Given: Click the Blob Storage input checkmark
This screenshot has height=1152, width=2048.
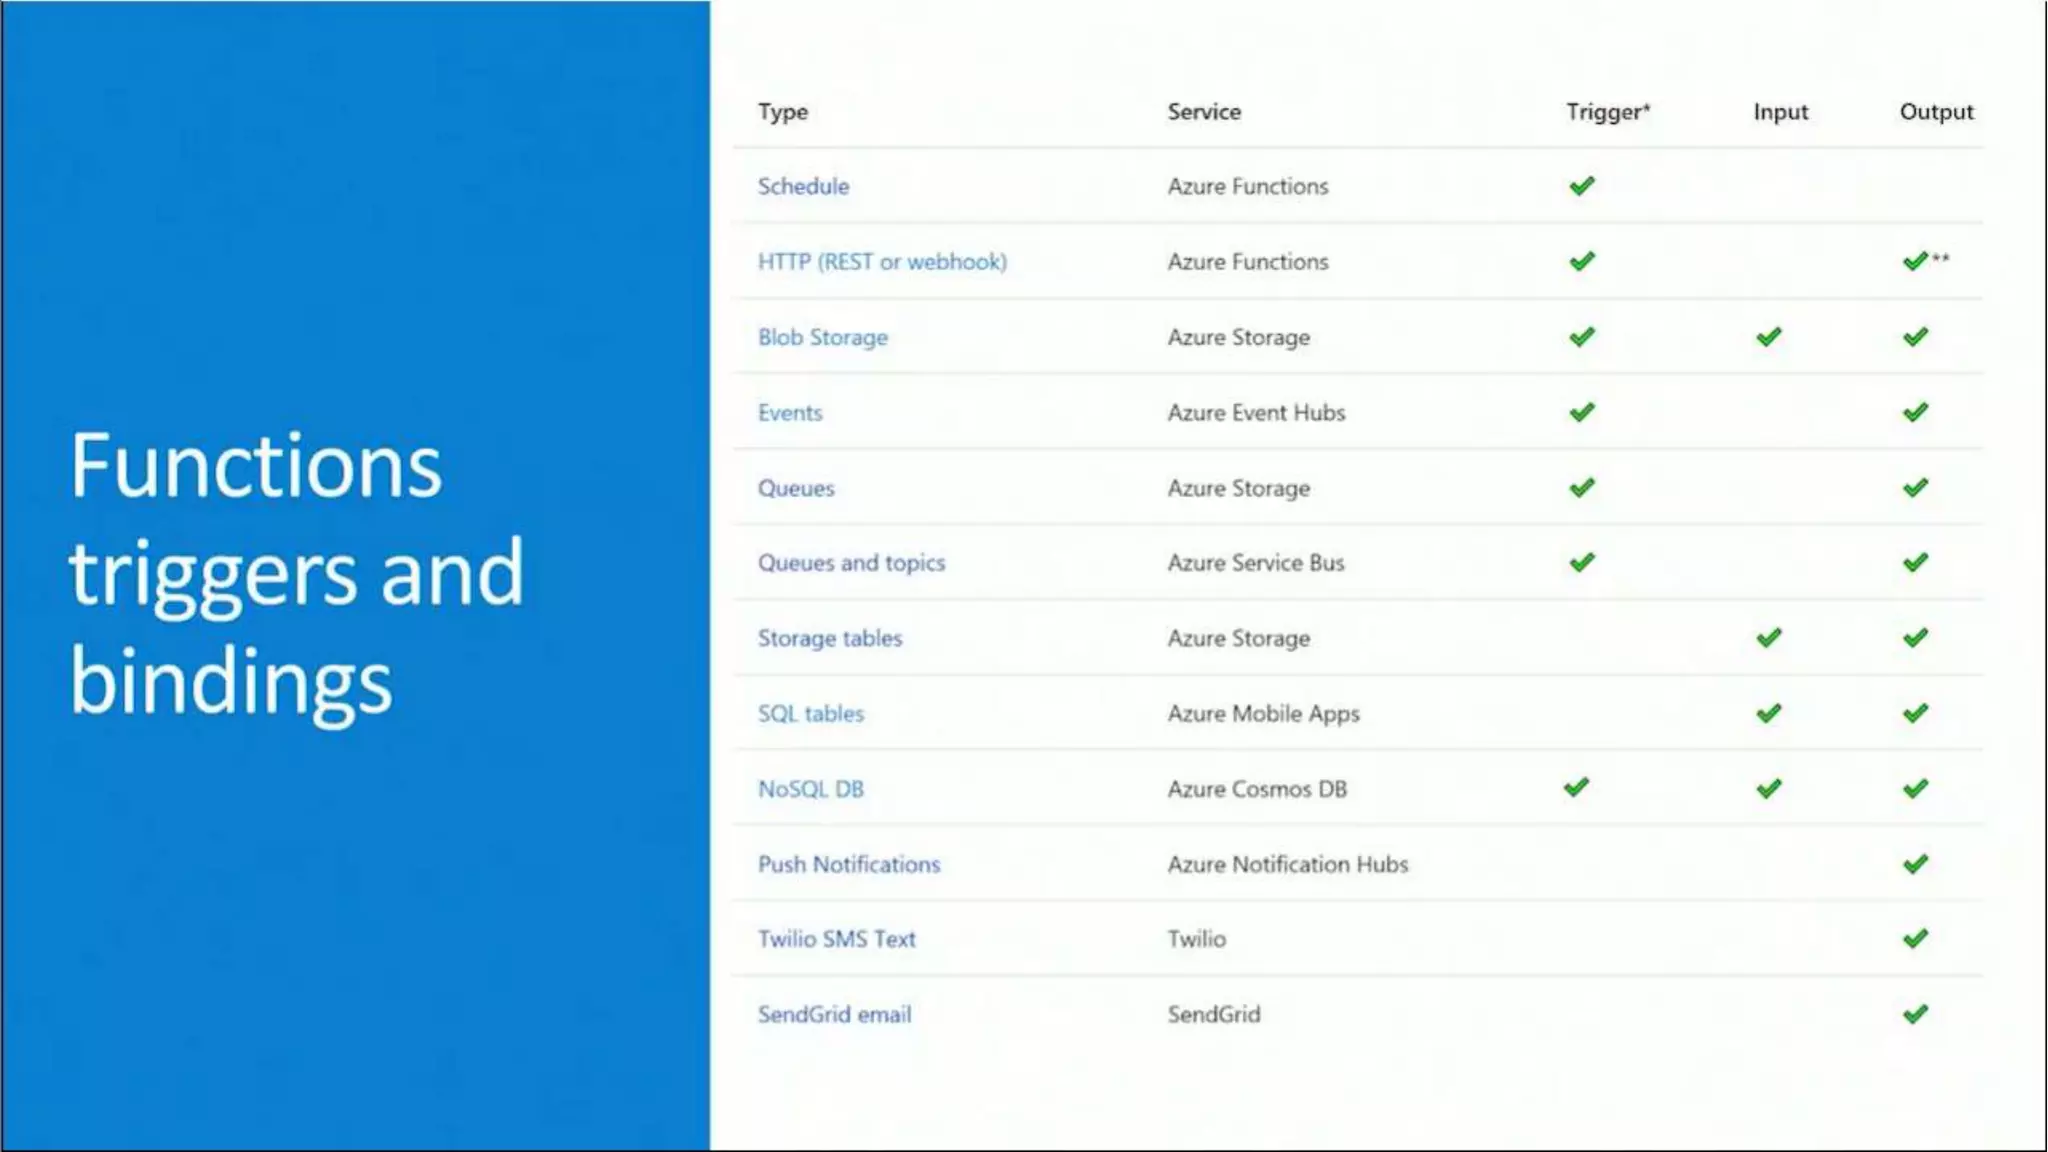Looking at the screenshot, I should pos(1768,337).
